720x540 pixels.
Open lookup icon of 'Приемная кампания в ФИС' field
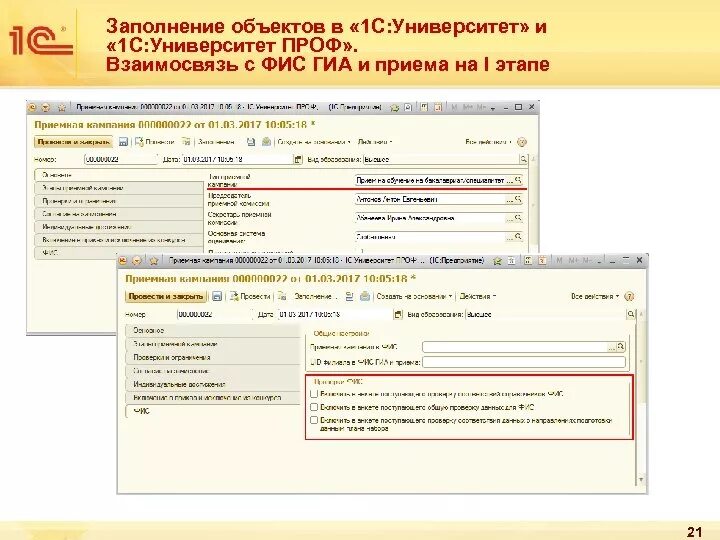tap(621, 347)
